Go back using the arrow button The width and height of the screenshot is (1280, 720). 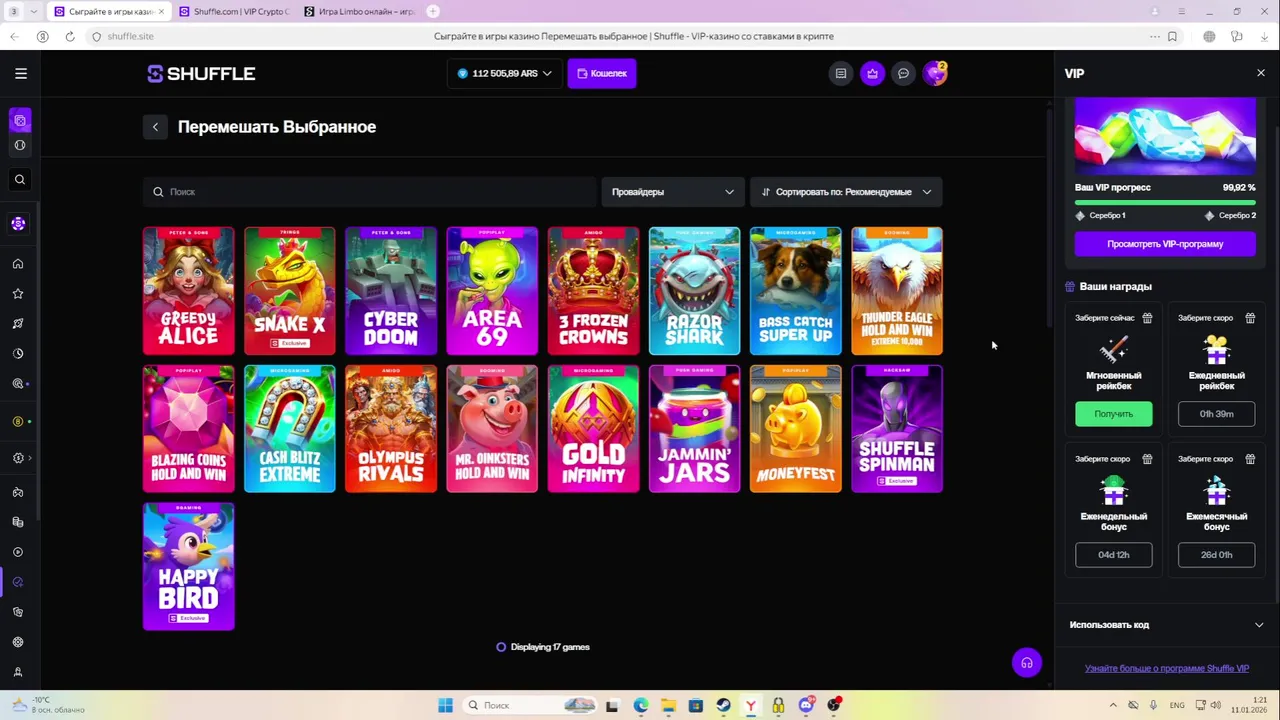(x=155, y=127)
